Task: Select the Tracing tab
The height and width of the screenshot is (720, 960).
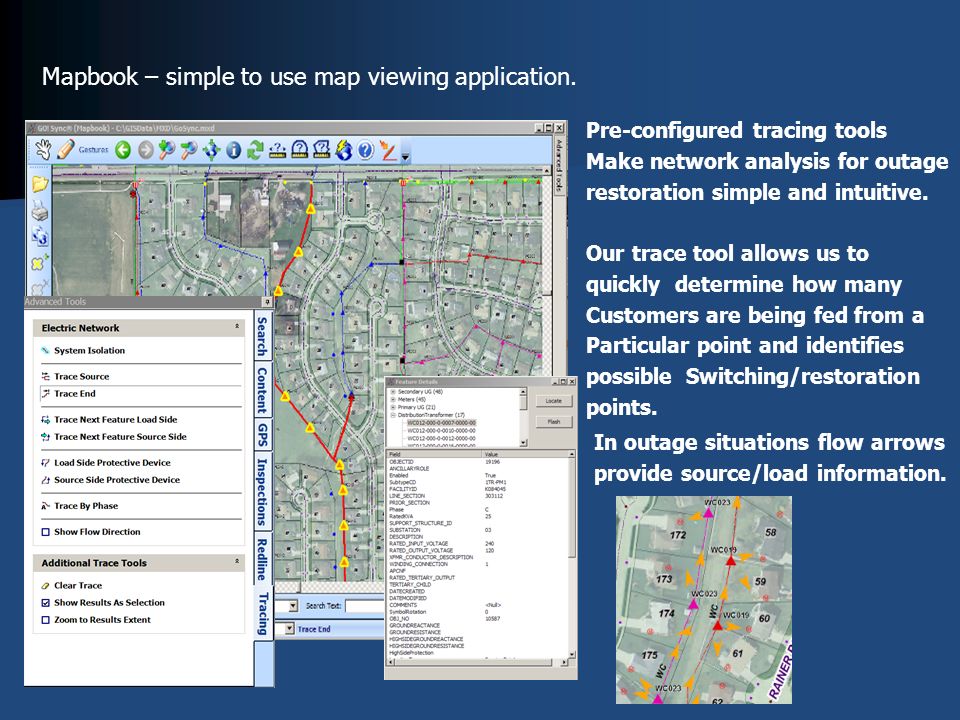Action: 263,613
